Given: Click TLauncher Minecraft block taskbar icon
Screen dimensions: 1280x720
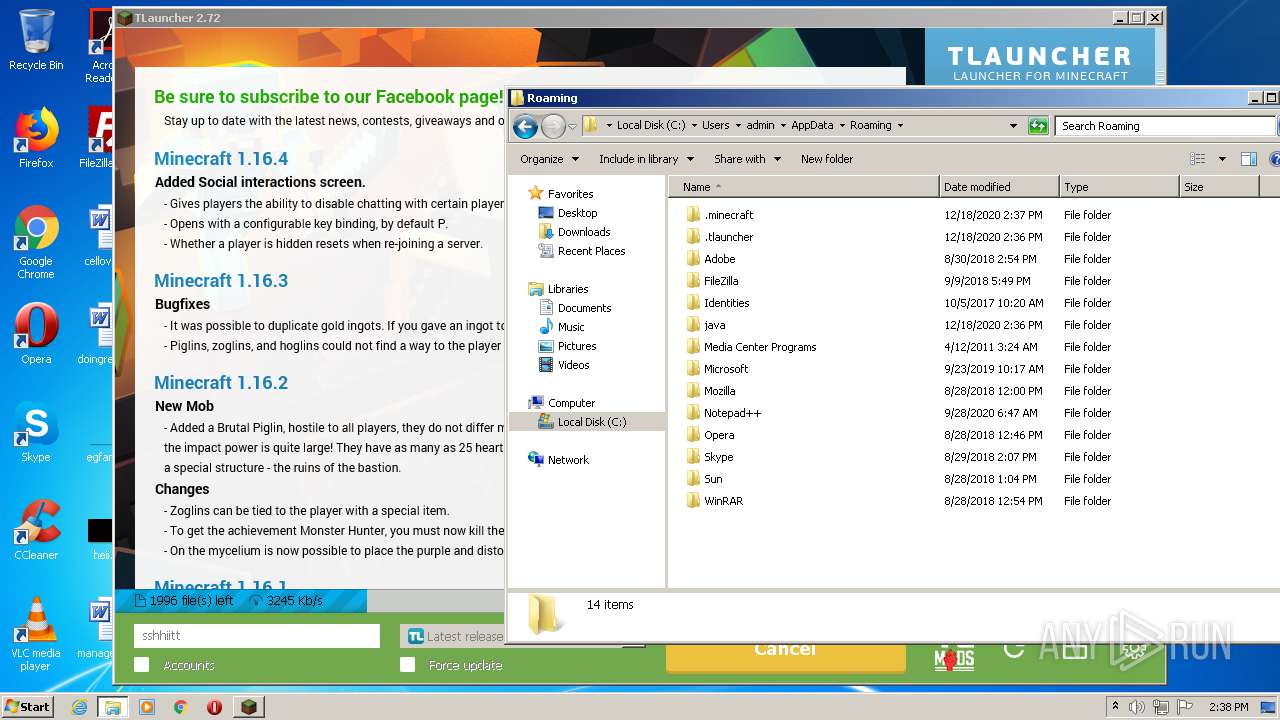Looking at the screenshot, I should click(x=249, y=707).
